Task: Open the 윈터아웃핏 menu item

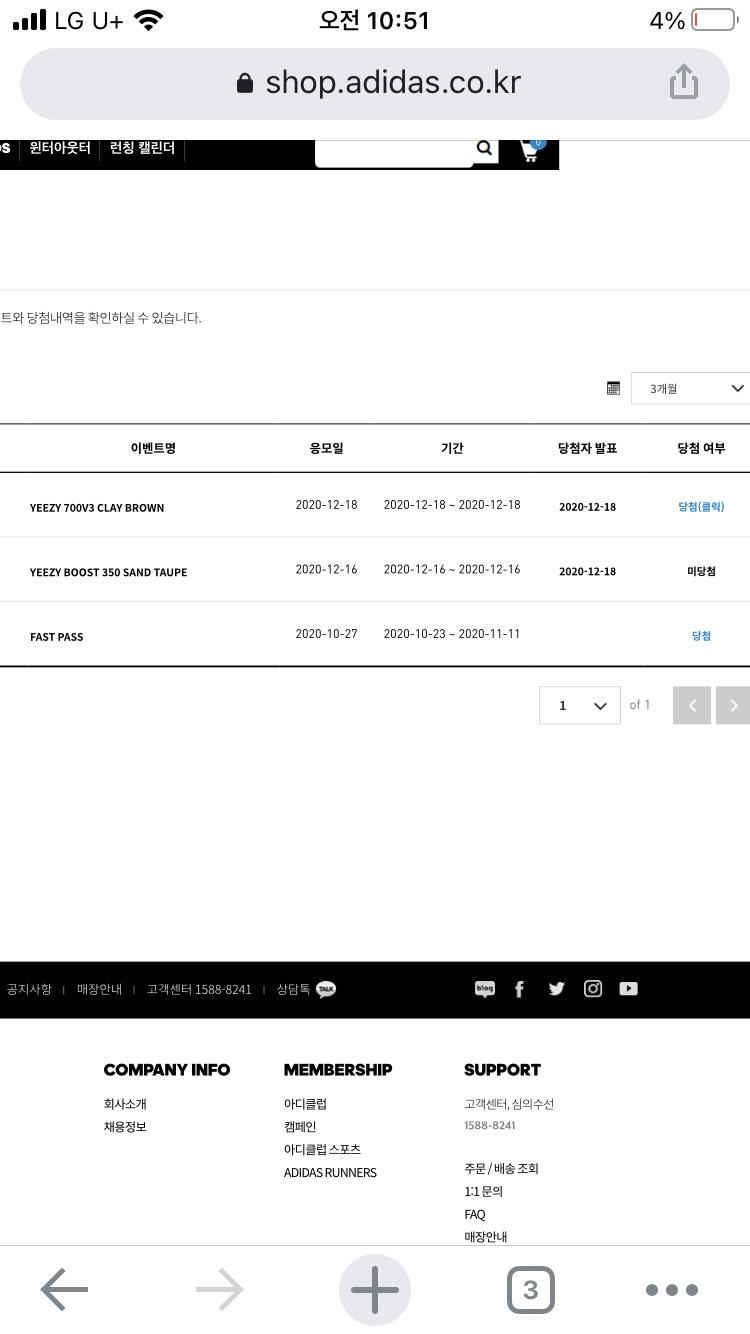Action: [x=60, y=148]
